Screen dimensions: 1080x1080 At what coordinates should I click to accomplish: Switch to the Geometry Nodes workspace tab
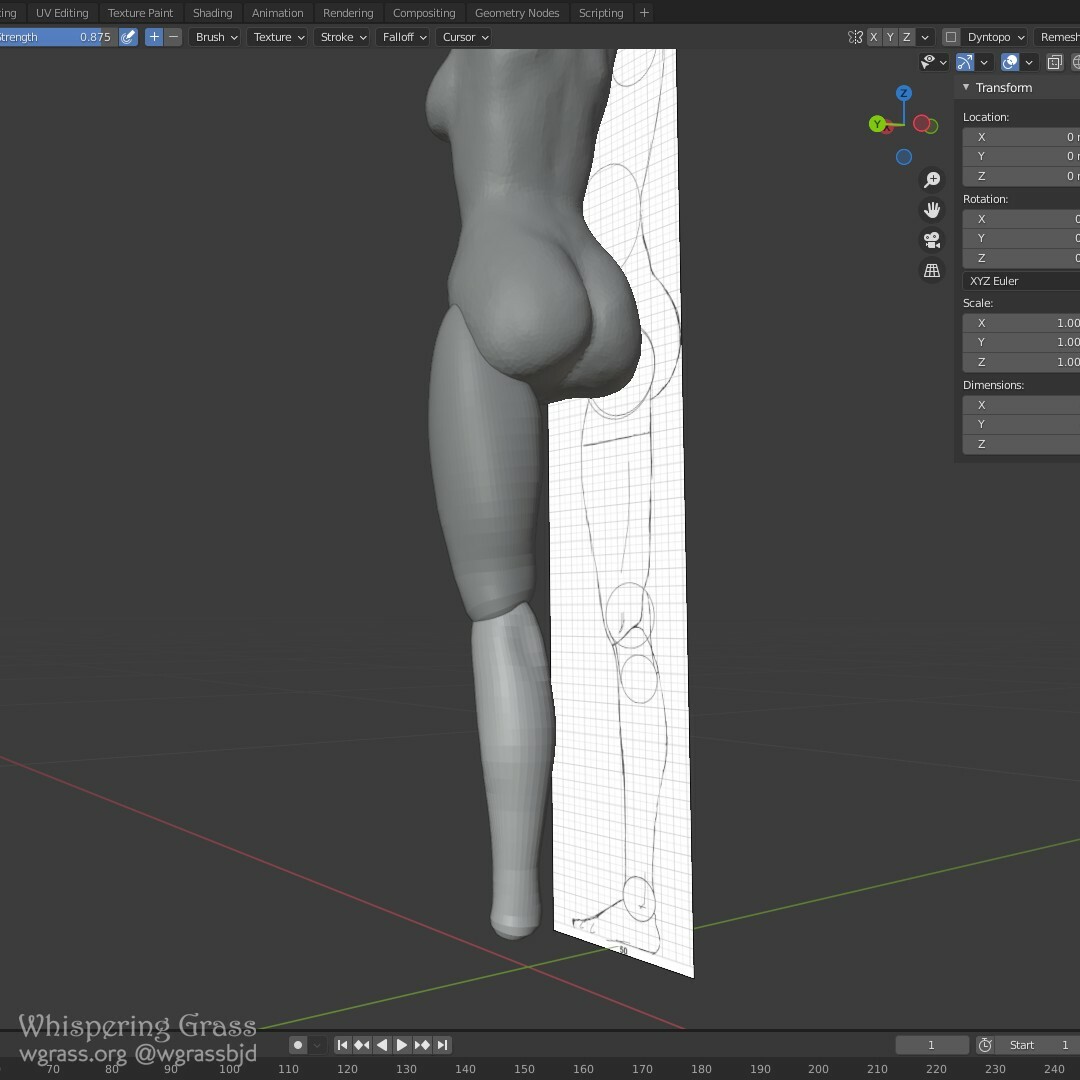[x=517, y=13]
